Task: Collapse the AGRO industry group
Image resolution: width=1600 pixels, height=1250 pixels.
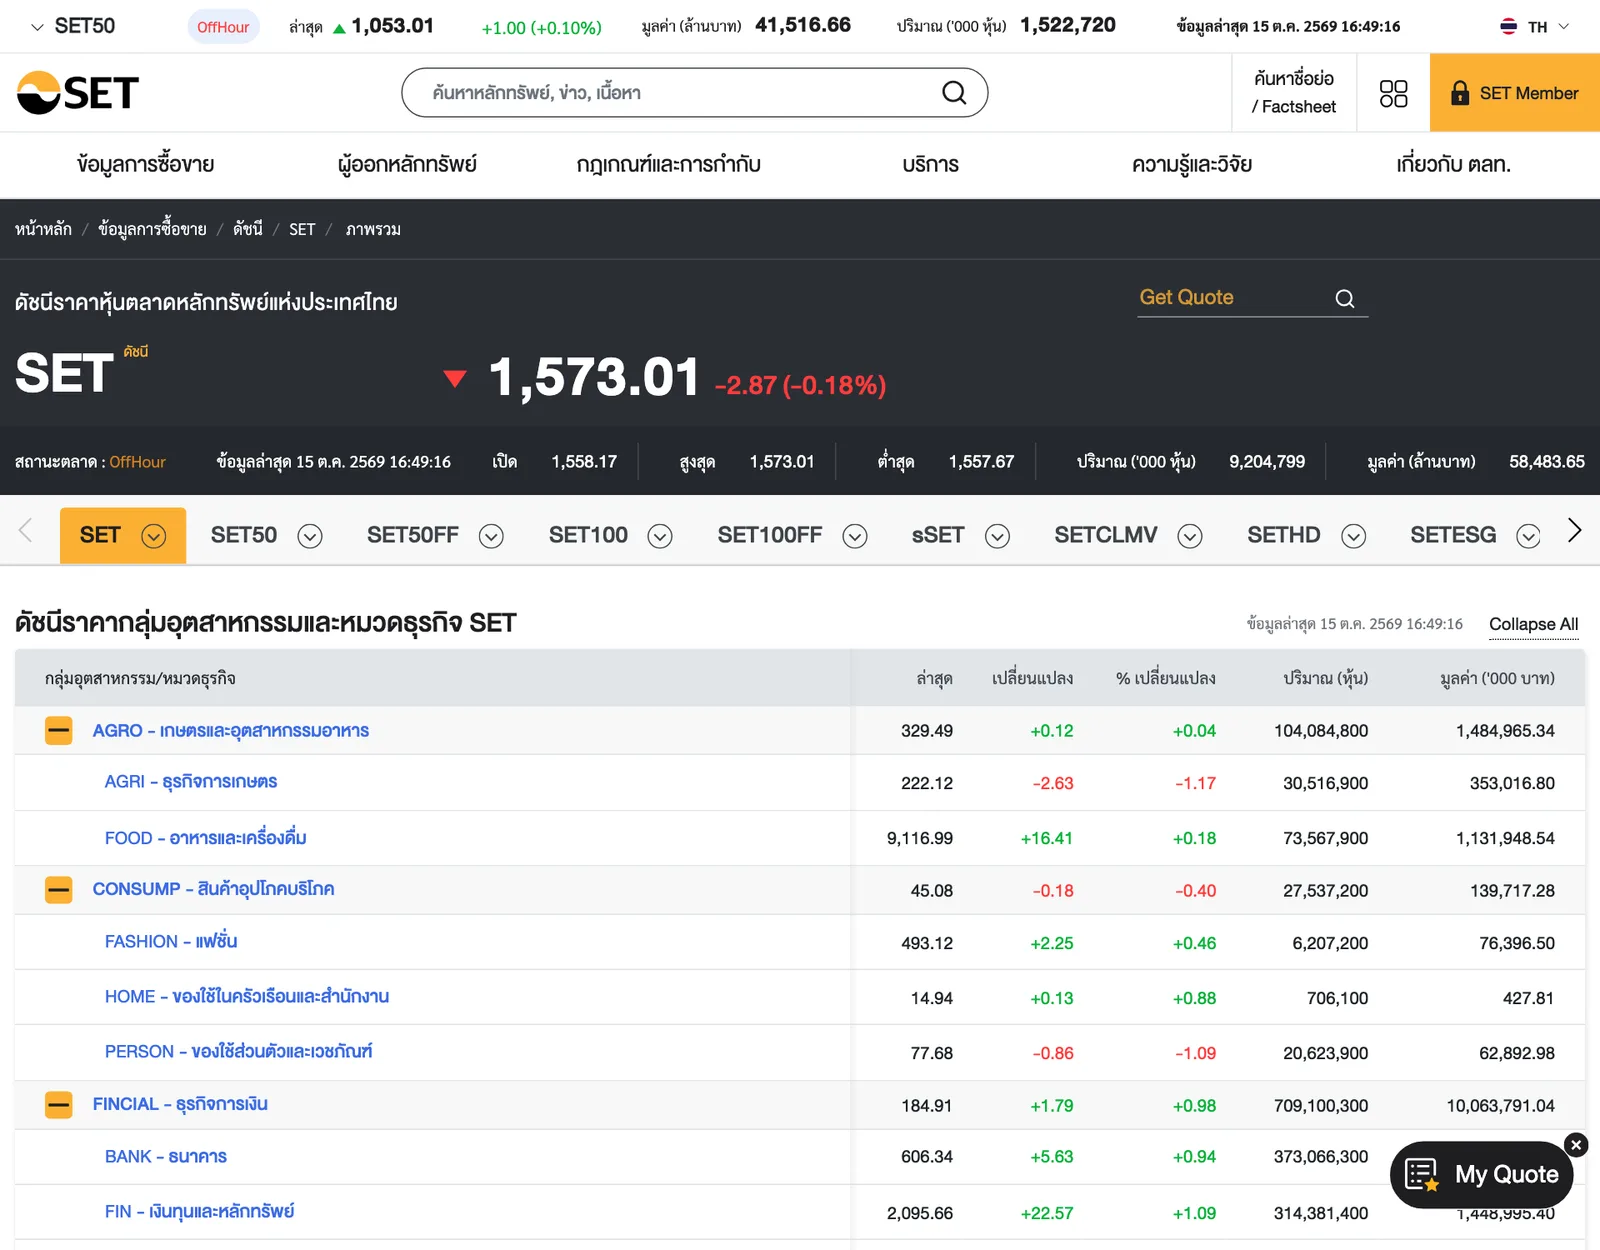Action: point(59,731)
